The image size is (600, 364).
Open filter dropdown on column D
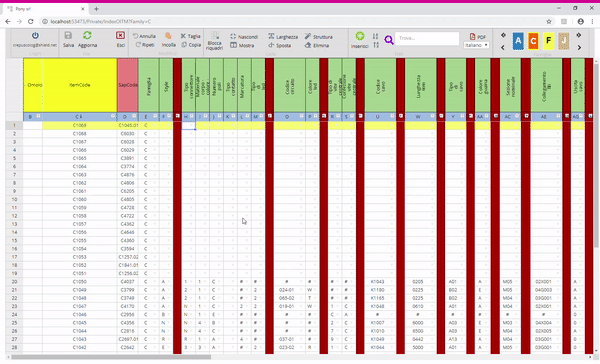tap(134, 116)
